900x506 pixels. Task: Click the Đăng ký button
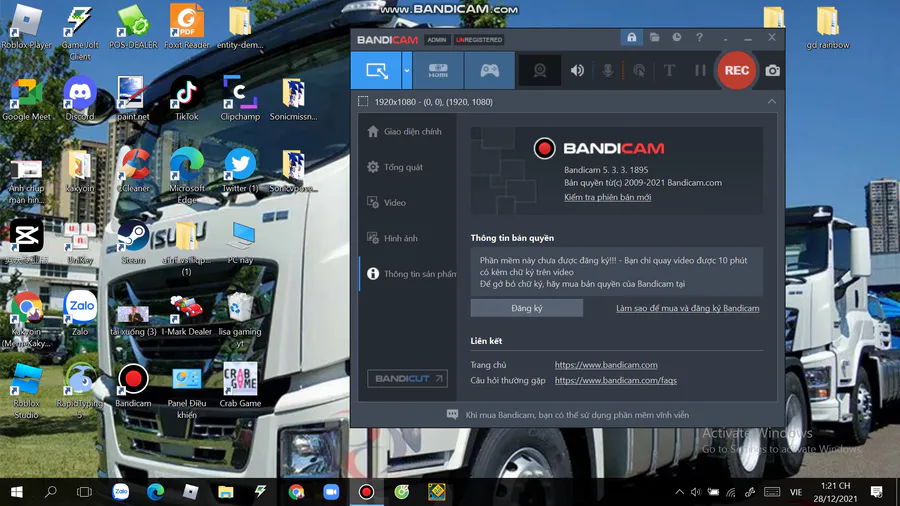point(526,308)
